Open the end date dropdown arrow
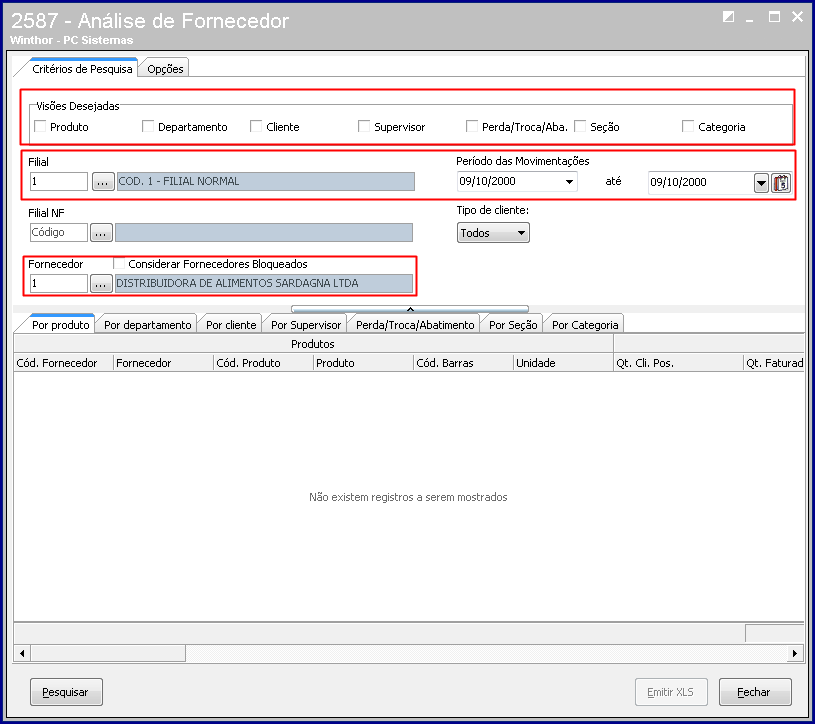This screenshot has height=724, width=815. pos(761,183)
